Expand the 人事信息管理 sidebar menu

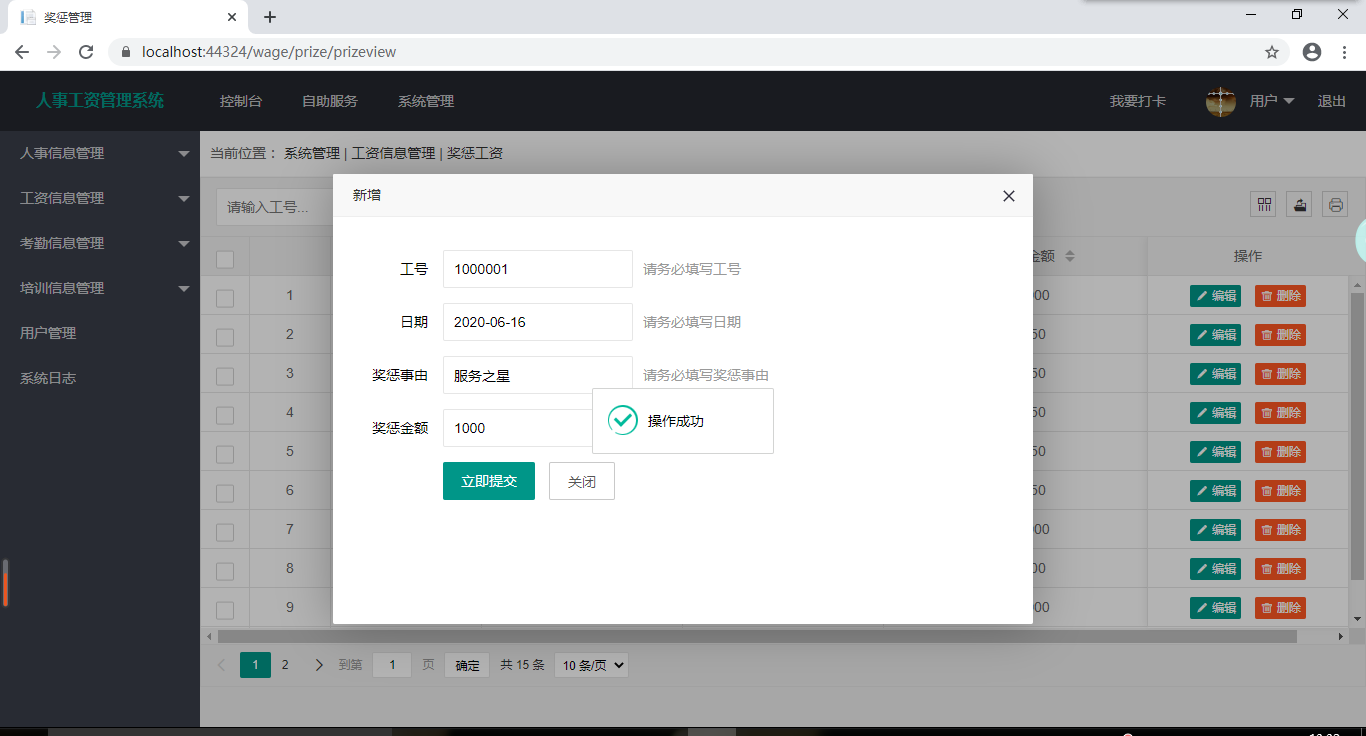point(100,153)
